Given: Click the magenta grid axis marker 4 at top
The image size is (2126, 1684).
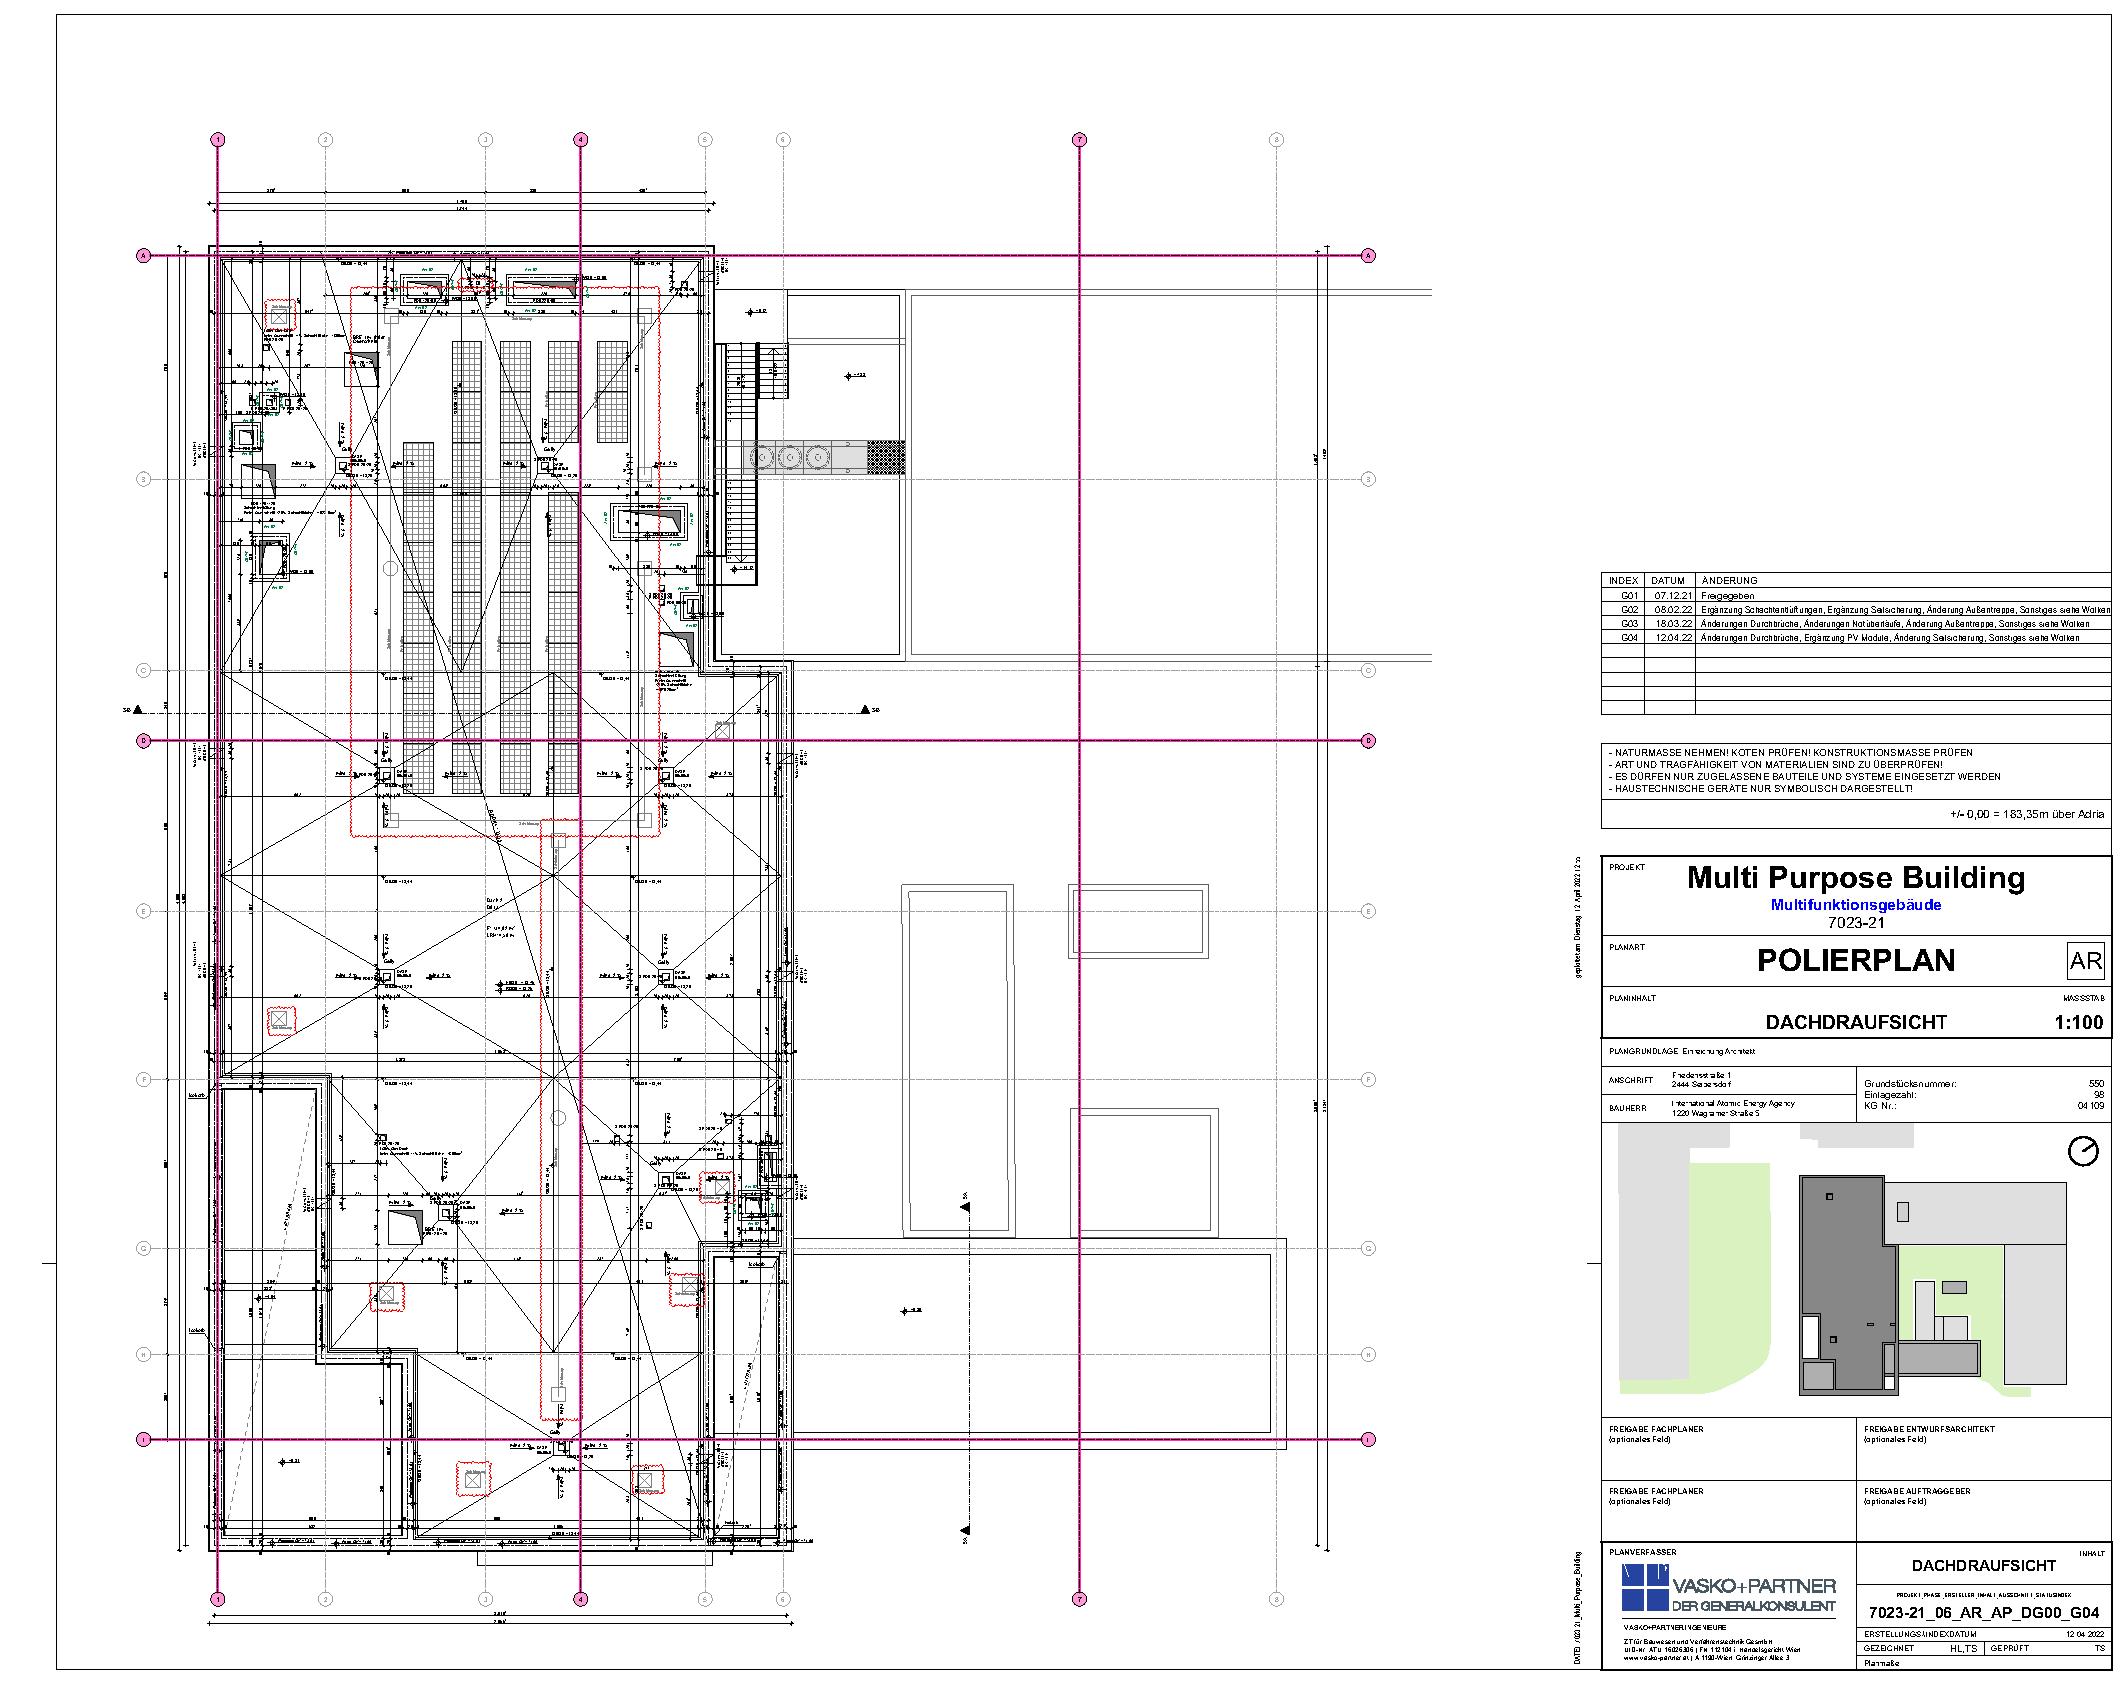Looking at the screenshot, I should click(x=579, y=140).
